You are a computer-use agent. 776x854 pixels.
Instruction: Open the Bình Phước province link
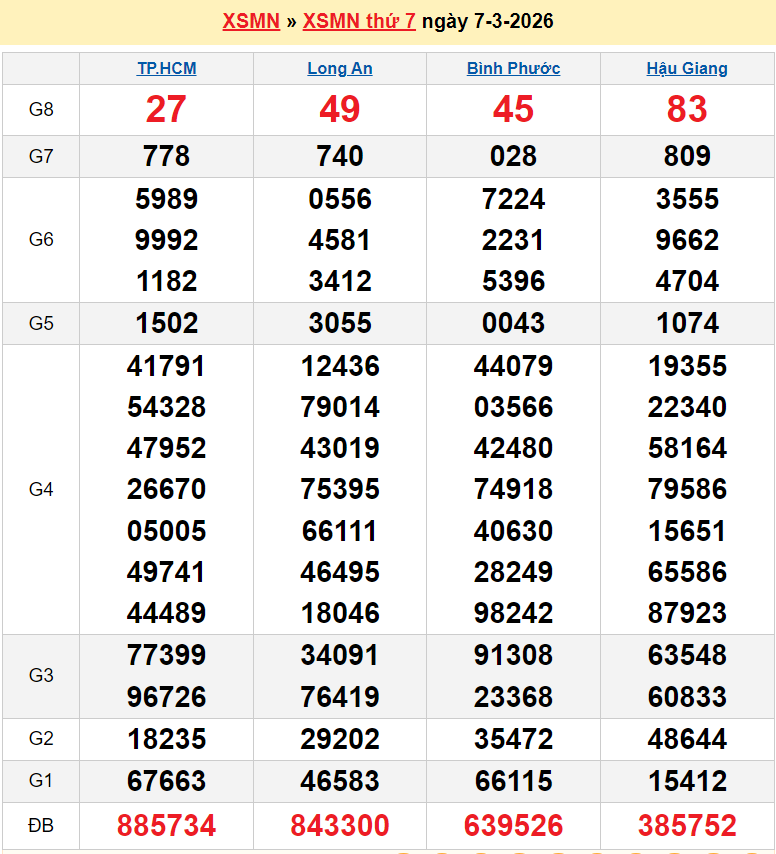[x=513, y=68]
